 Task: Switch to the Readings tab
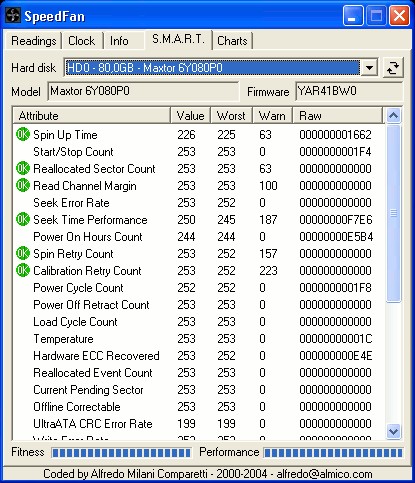coord(33,41)
